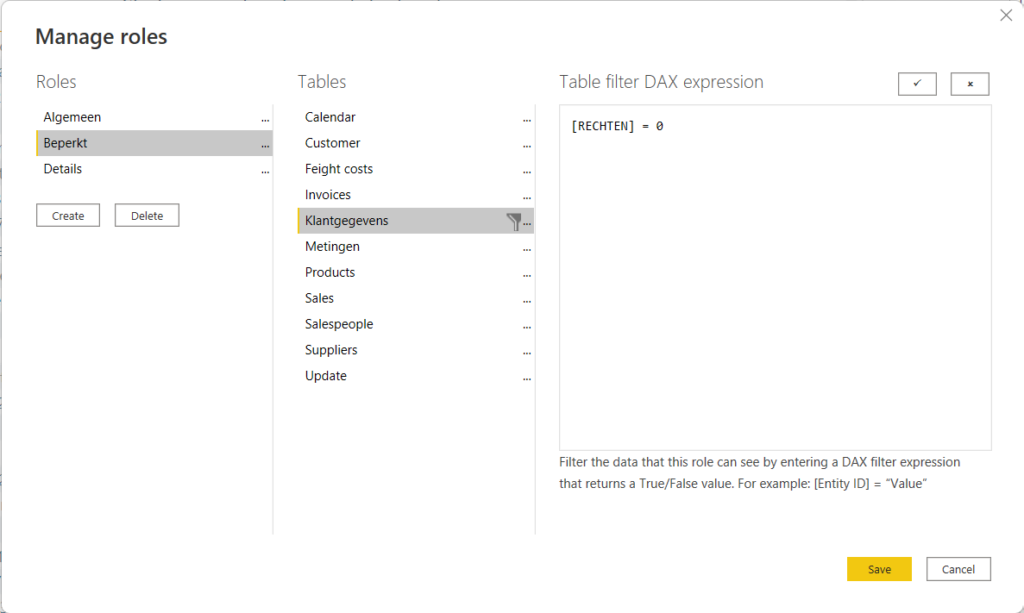The image size is (1024, 613).
Task: Pick the Feight costs table
Action: point(338,169)
